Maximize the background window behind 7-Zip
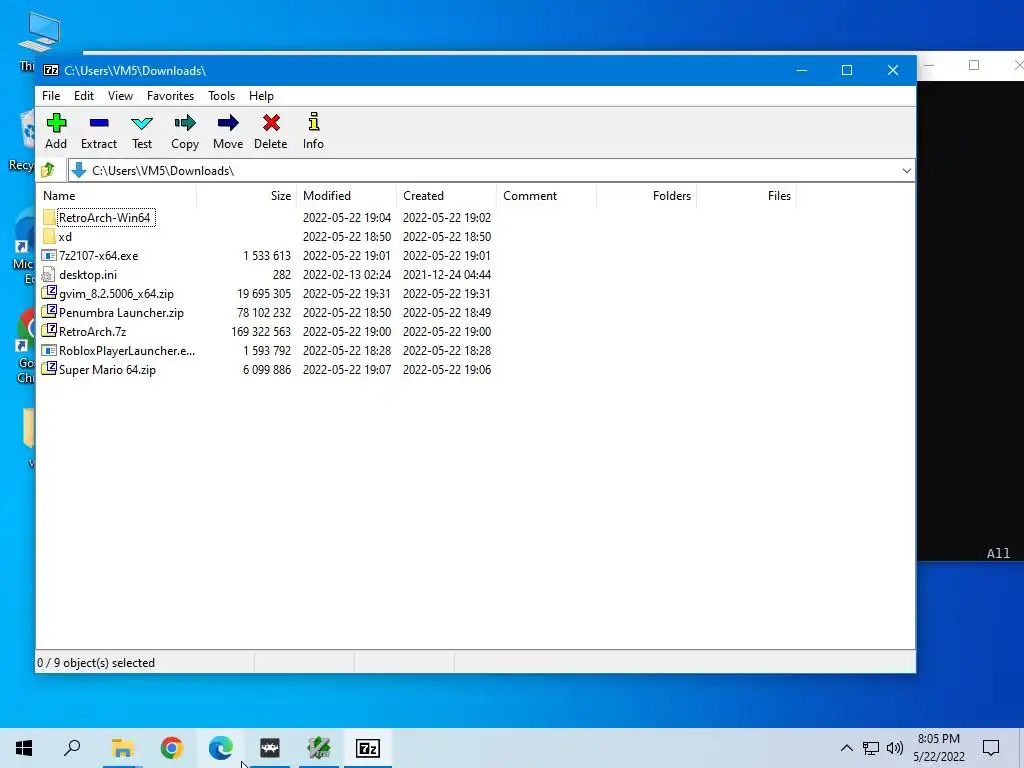The height and width of the screenshot is (768, 1024). (974, 65)
